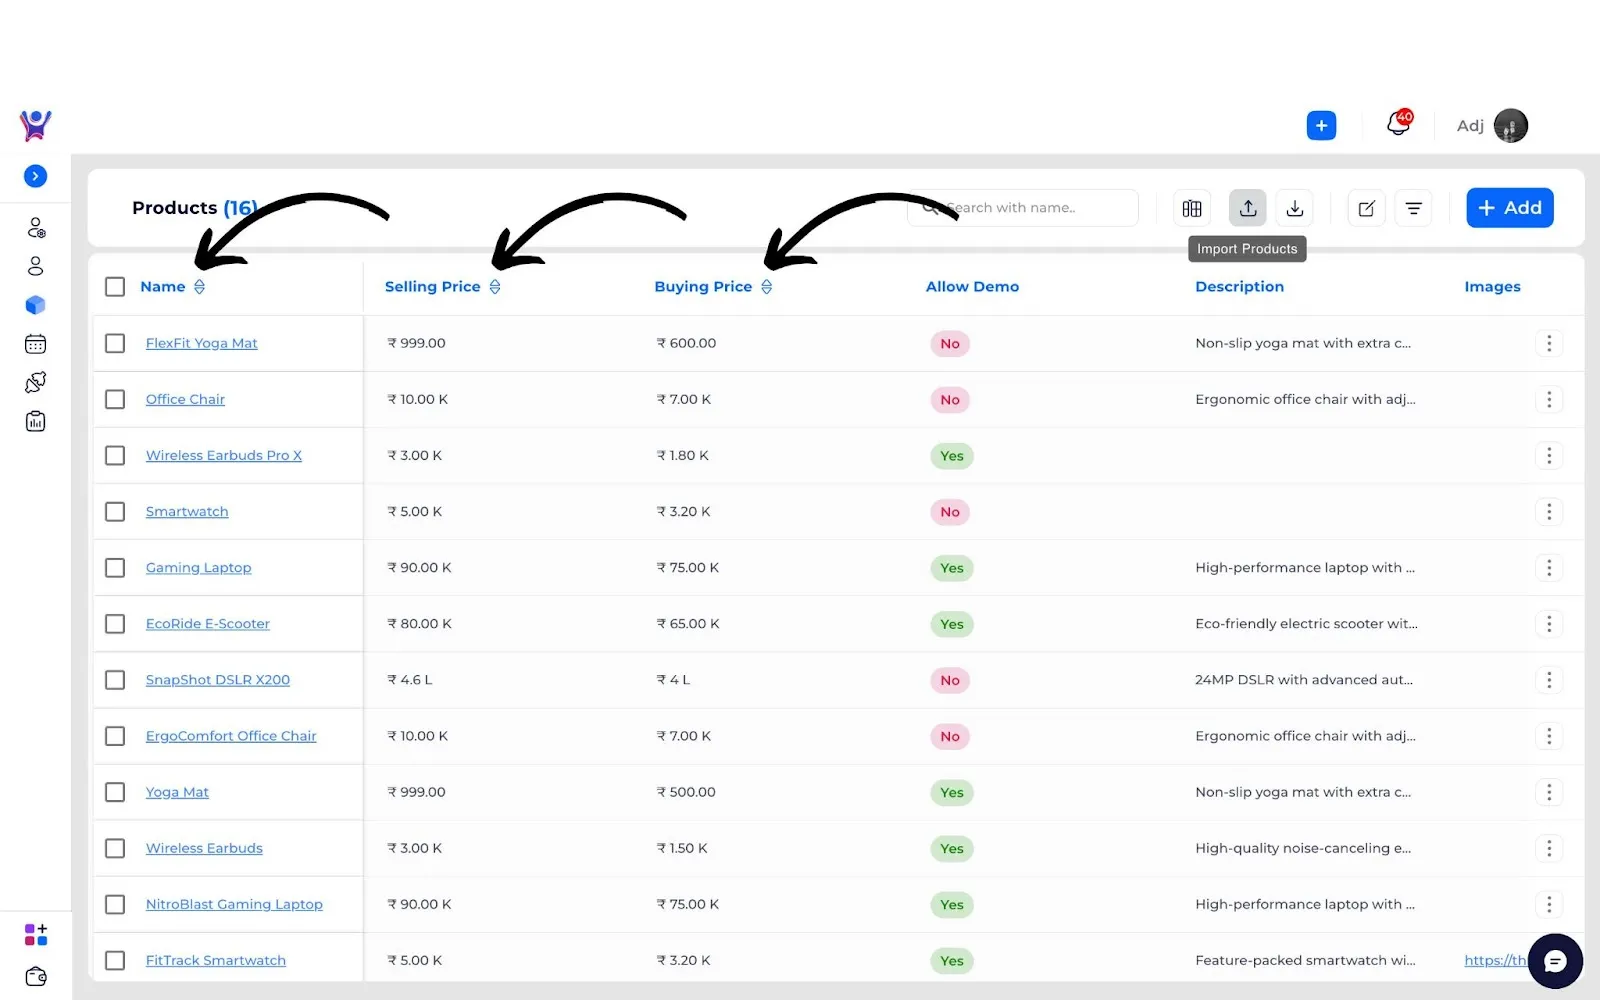
Task: Open the Products cube sidebar icon
Action: point(36,305)
